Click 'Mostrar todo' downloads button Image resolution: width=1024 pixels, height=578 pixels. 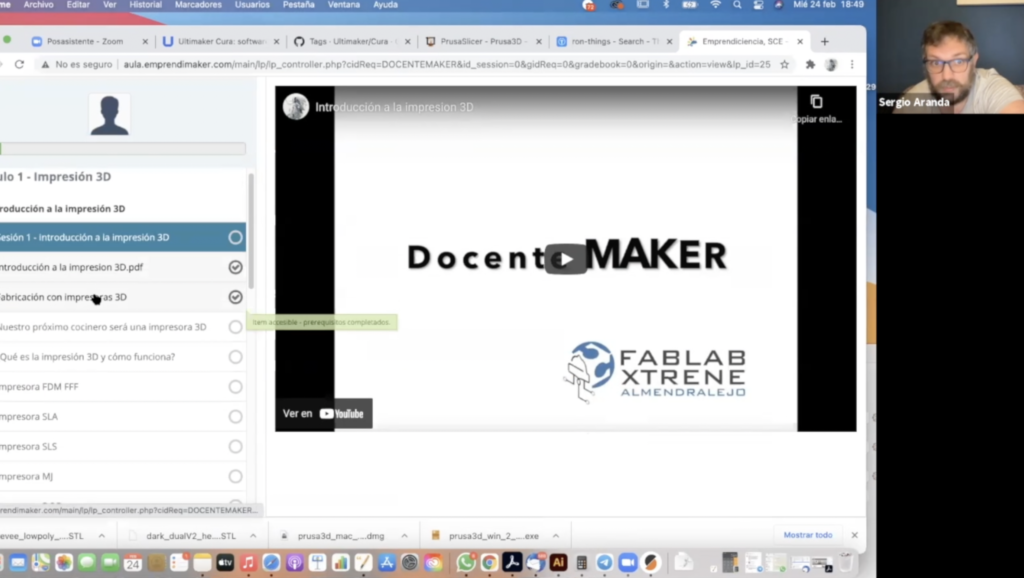(x=808, y=535)
